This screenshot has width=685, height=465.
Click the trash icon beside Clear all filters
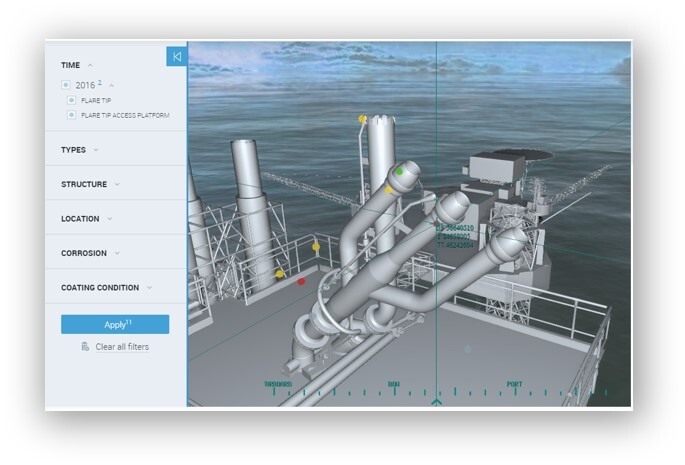85,347
